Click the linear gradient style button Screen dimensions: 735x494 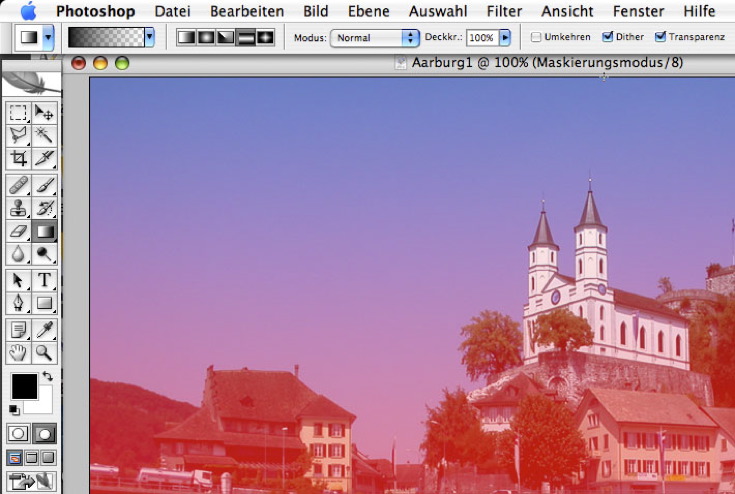point(186,37)
